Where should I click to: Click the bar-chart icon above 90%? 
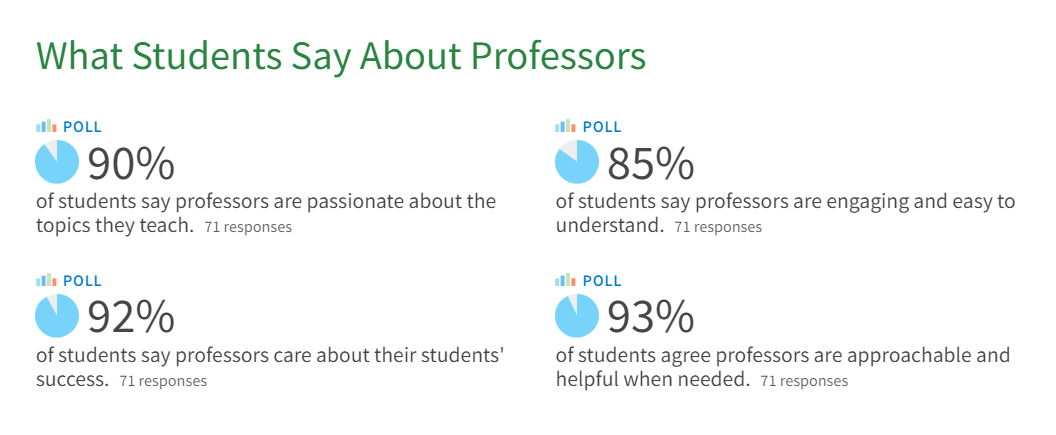click(x=46, y=126)
